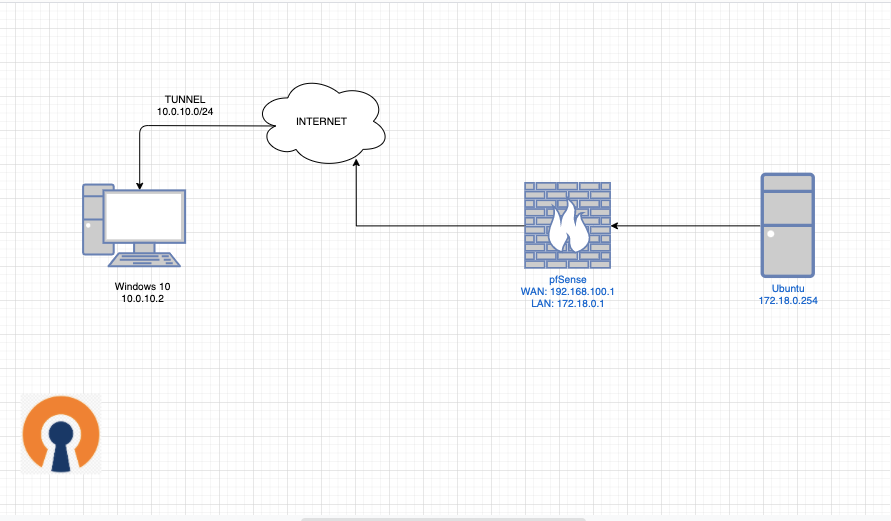
Task: Click the Ubuntu 172.18.0.254 label
Action: click(x=788, y=295)
